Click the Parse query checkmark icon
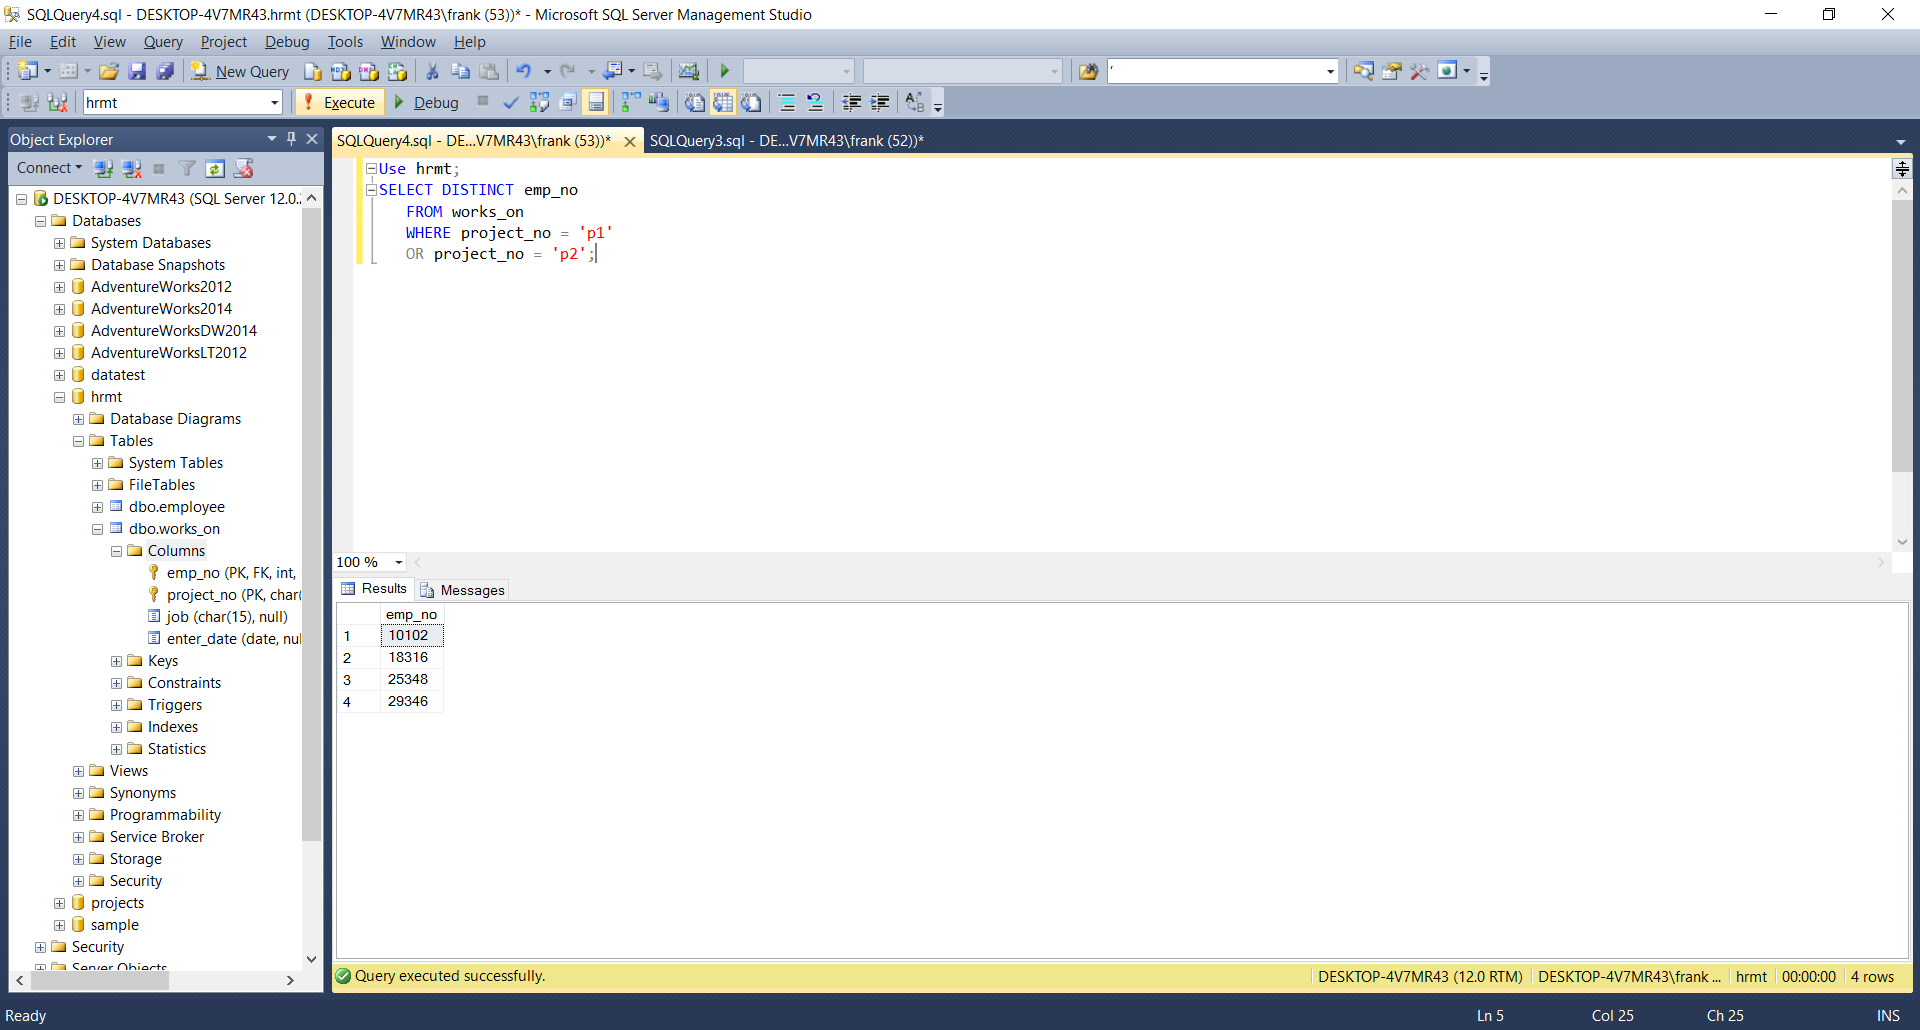 510,102
